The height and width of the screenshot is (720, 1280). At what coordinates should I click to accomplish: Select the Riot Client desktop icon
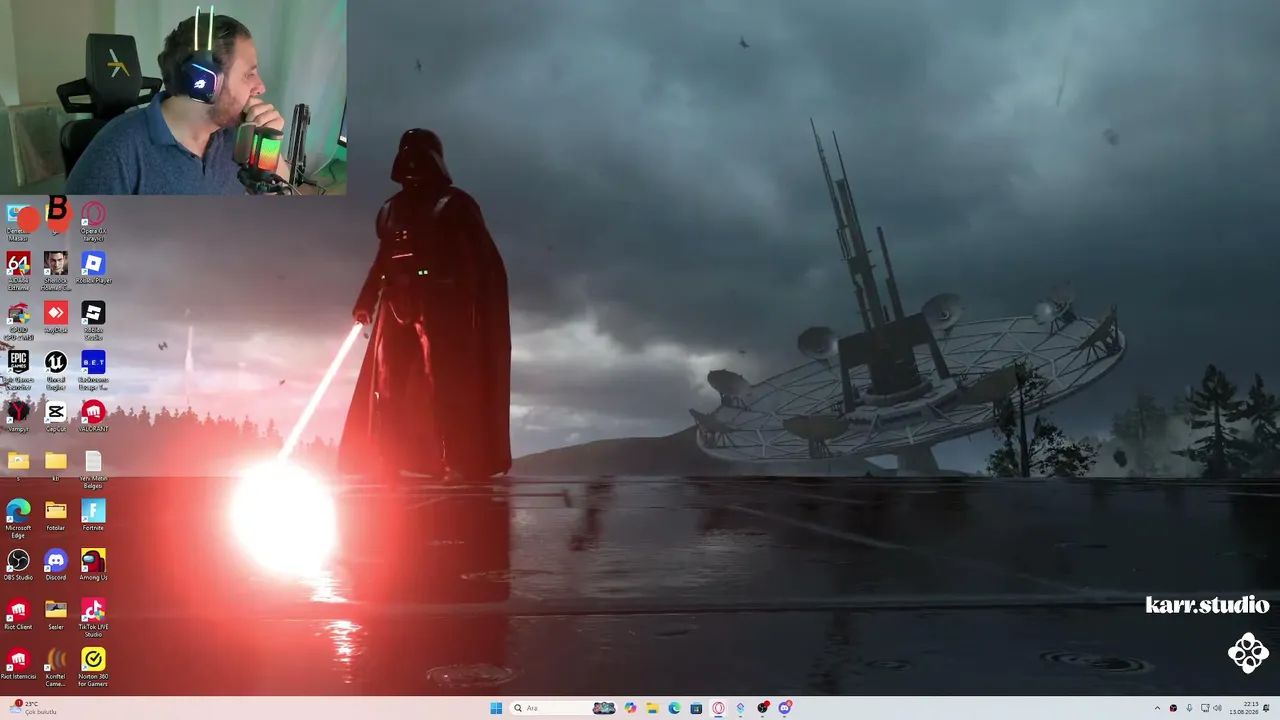[18, 615]
